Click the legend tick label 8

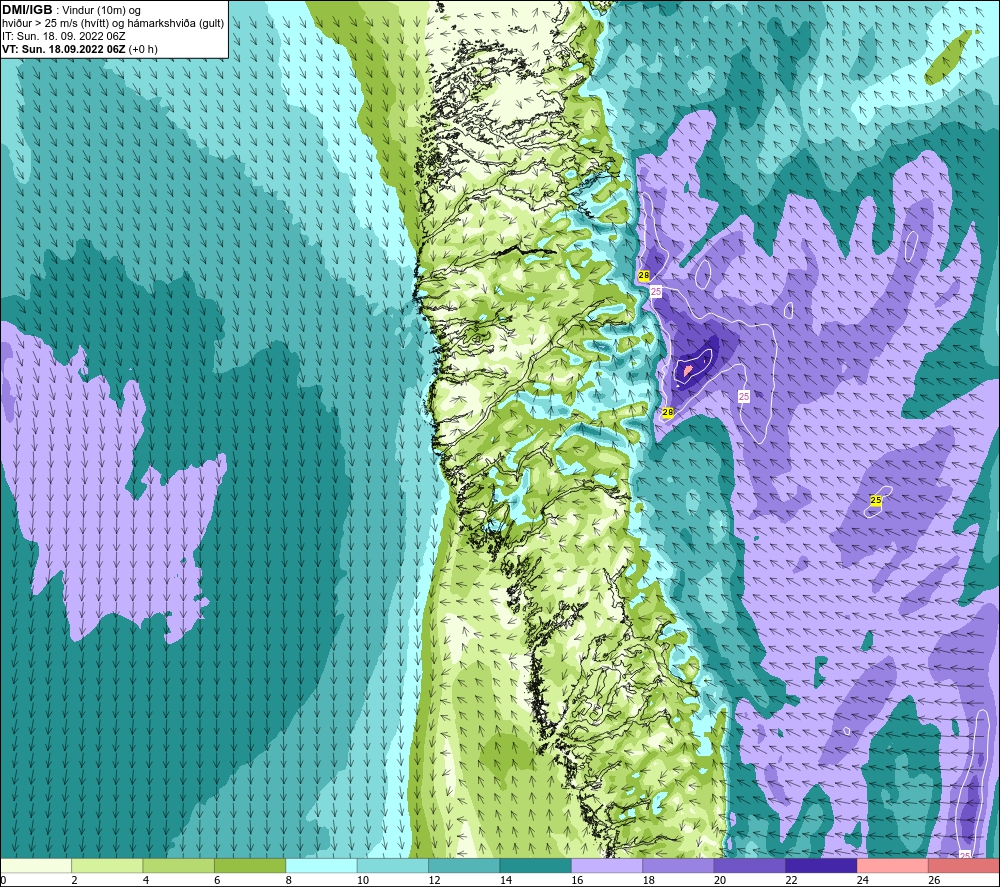tap(289, 880)
